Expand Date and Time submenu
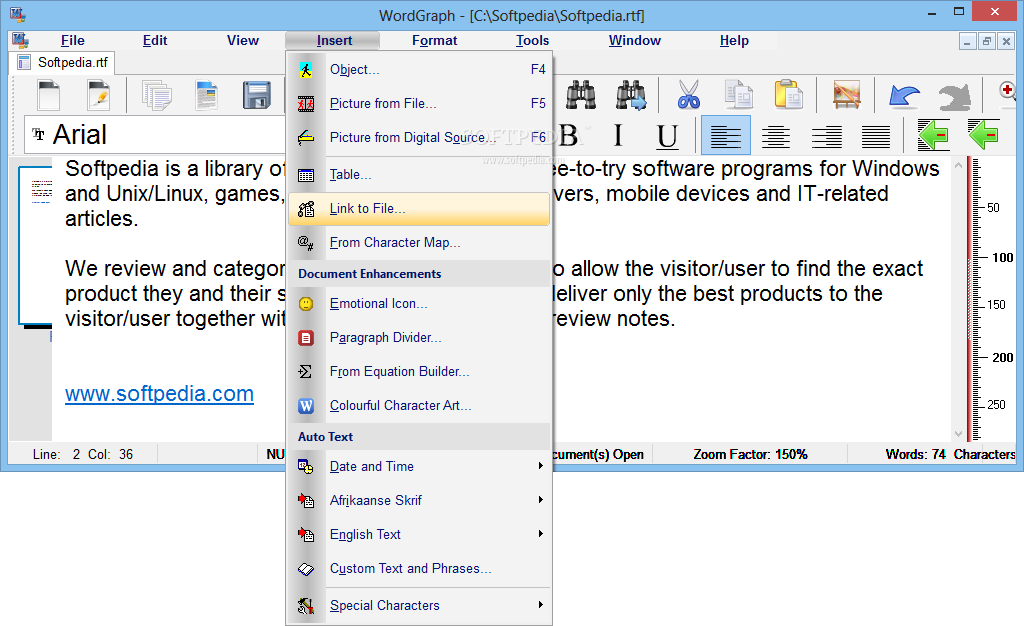Viewport: 1024px width, 626px height. pos(419,466)
